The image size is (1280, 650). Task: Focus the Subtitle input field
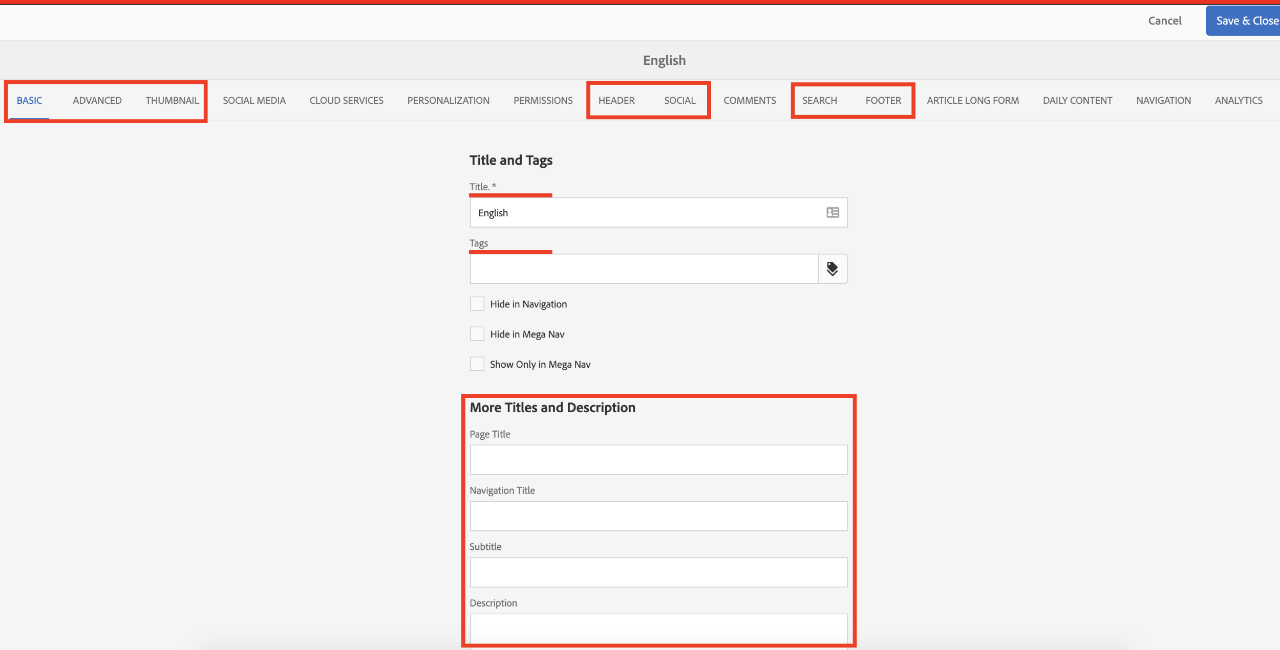coord(658,572)
